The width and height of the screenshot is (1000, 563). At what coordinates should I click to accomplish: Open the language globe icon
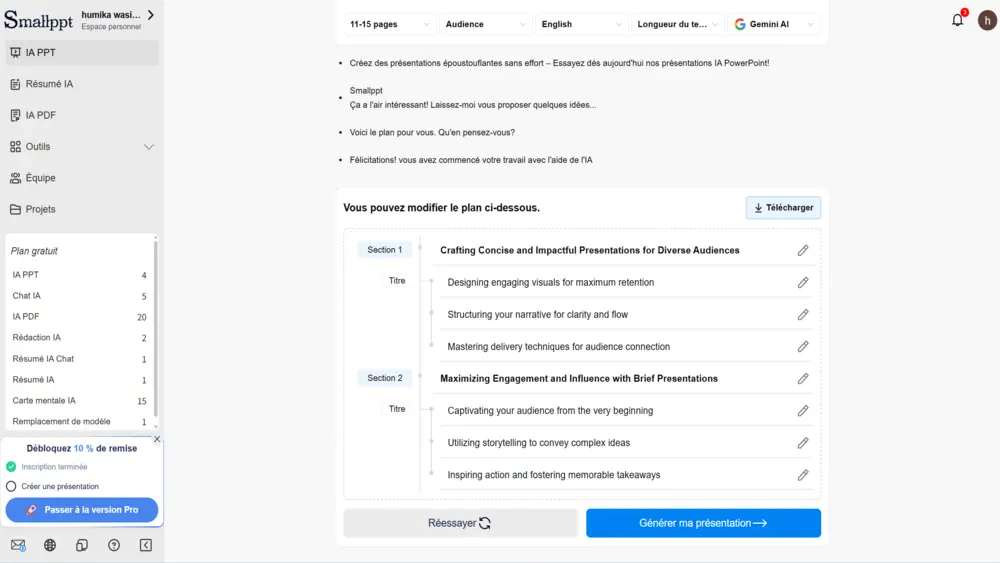[x=50, y=545]
